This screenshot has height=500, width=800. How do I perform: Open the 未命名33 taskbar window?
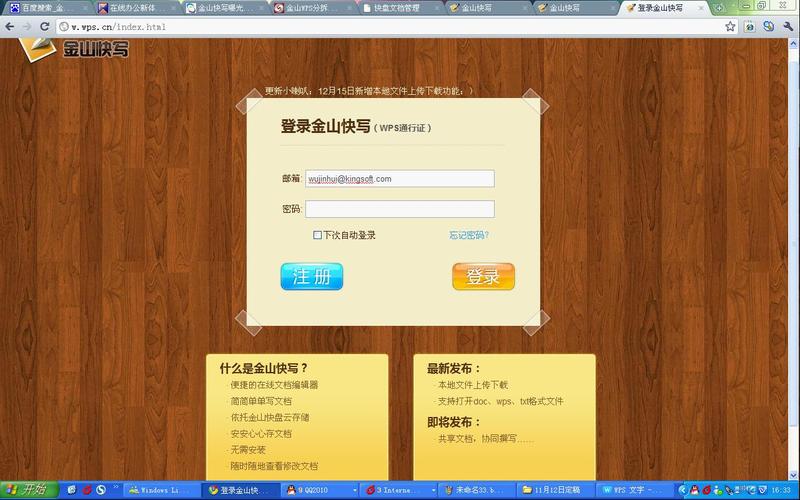(x=478, y=490)
